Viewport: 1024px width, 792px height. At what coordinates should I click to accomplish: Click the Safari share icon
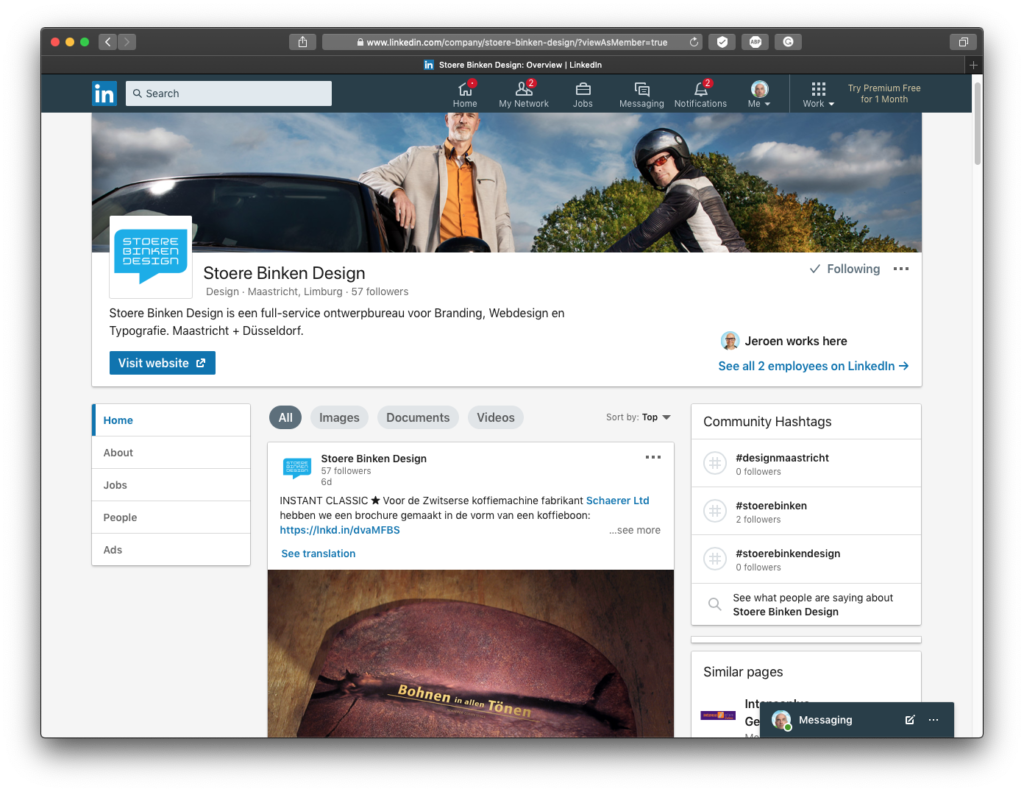tap(302, 42)
